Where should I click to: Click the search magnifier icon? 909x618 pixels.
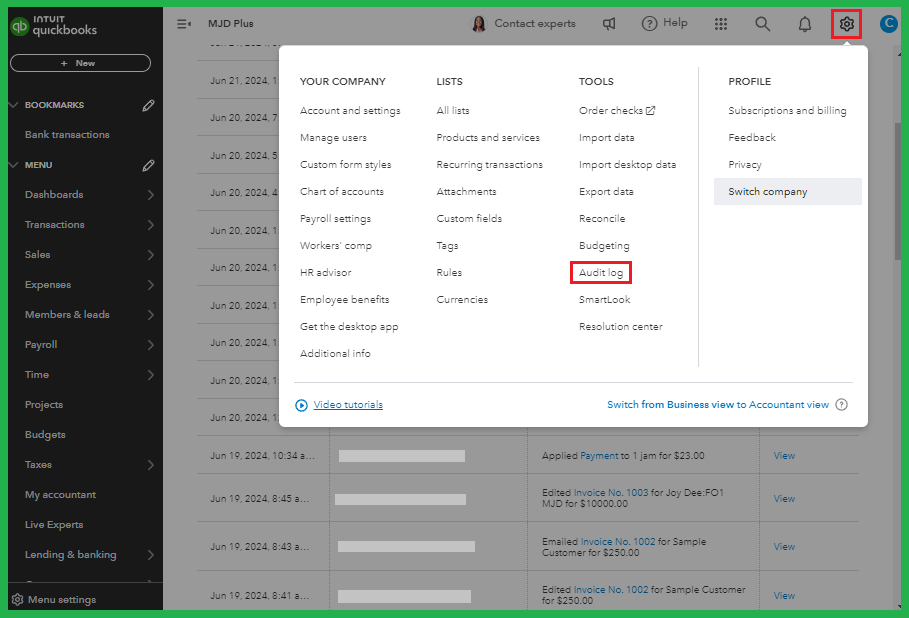tap(762, 24)
